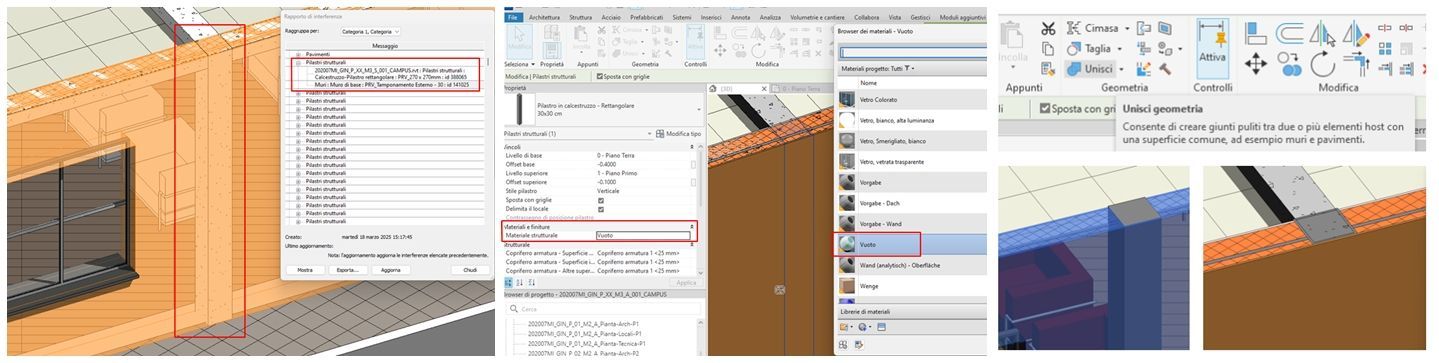Open the Raggruppa per dropdown
The height and width of the screenshot is (363, 1439).
pyautogui.click(x=370, y=32)
